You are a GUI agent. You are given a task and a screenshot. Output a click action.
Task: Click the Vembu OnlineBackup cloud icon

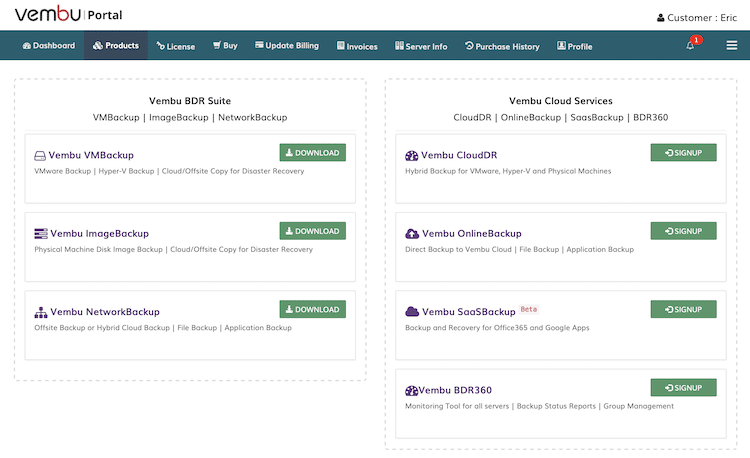click(x=411, y=234)
